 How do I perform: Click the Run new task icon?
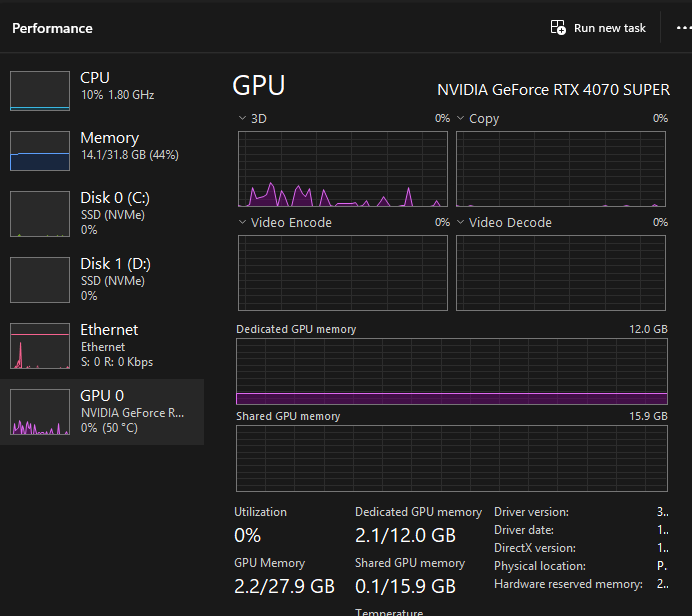(558, 28)
